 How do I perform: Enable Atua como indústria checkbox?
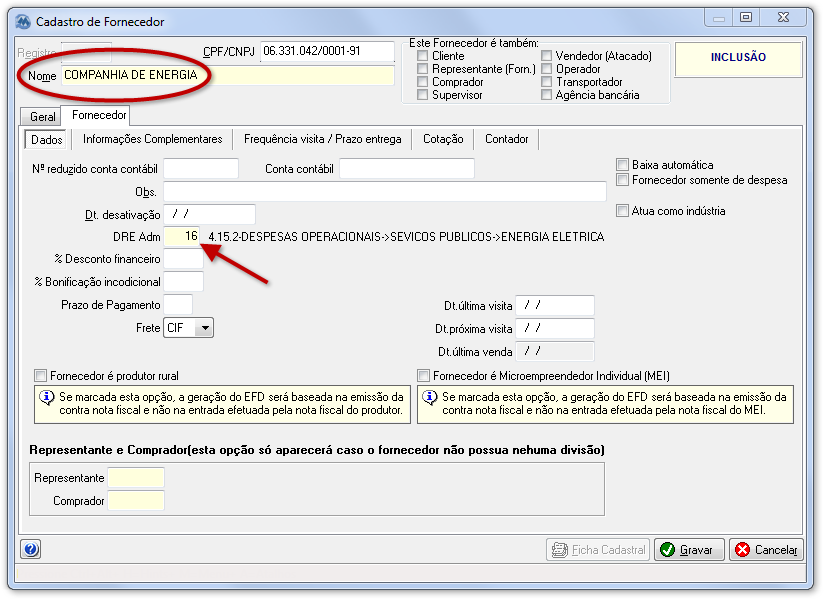click(x=622, y=211)
